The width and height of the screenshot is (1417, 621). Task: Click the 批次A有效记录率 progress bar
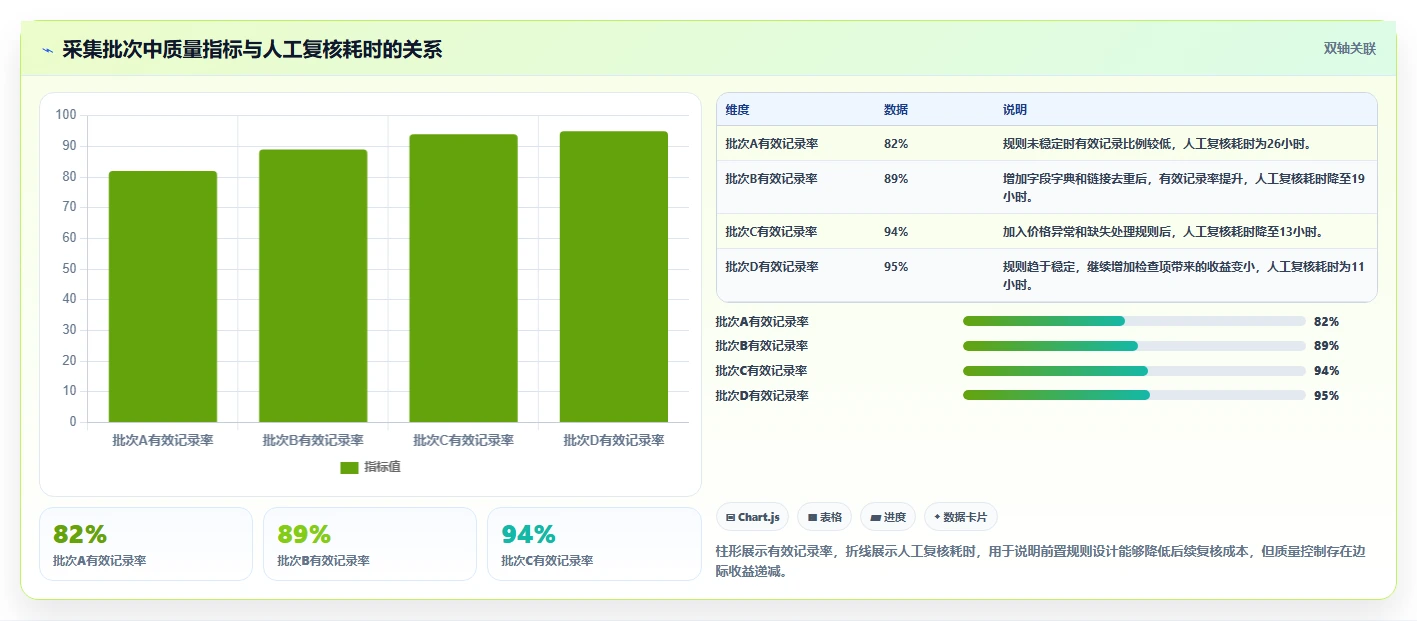[1134, 321]
